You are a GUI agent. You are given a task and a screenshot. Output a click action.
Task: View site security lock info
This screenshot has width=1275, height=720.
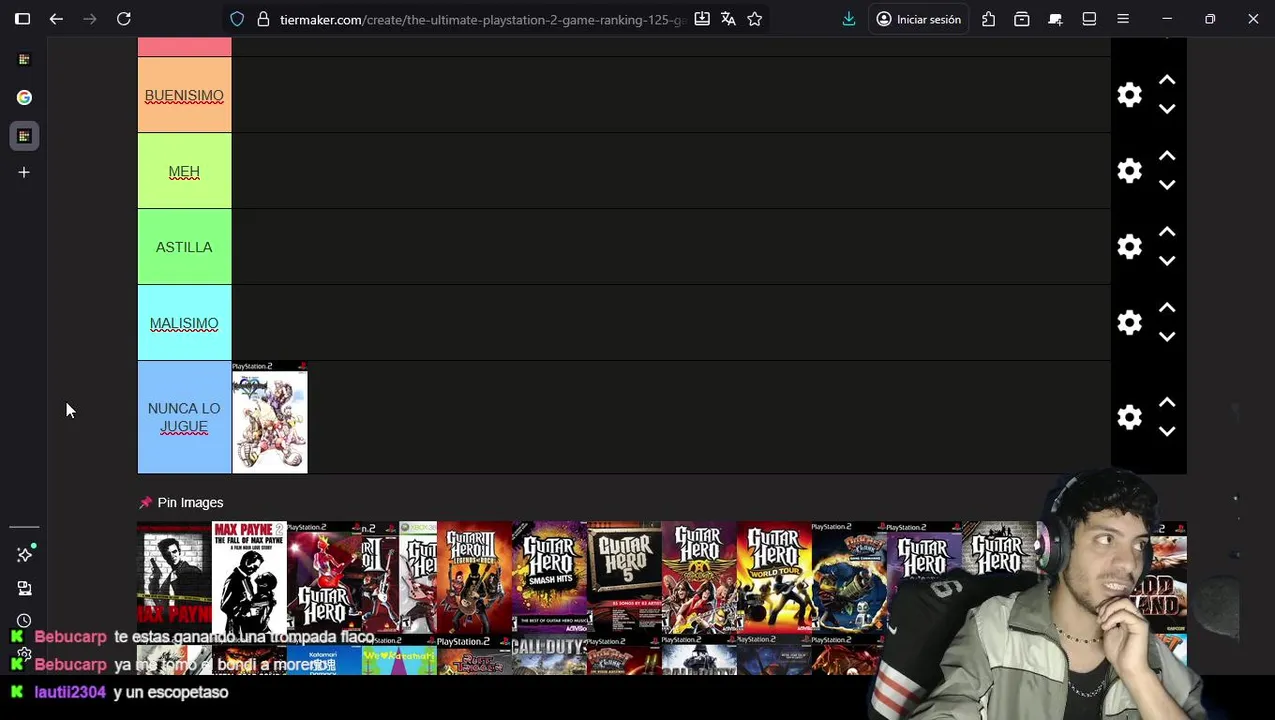(x=263, y=19)
